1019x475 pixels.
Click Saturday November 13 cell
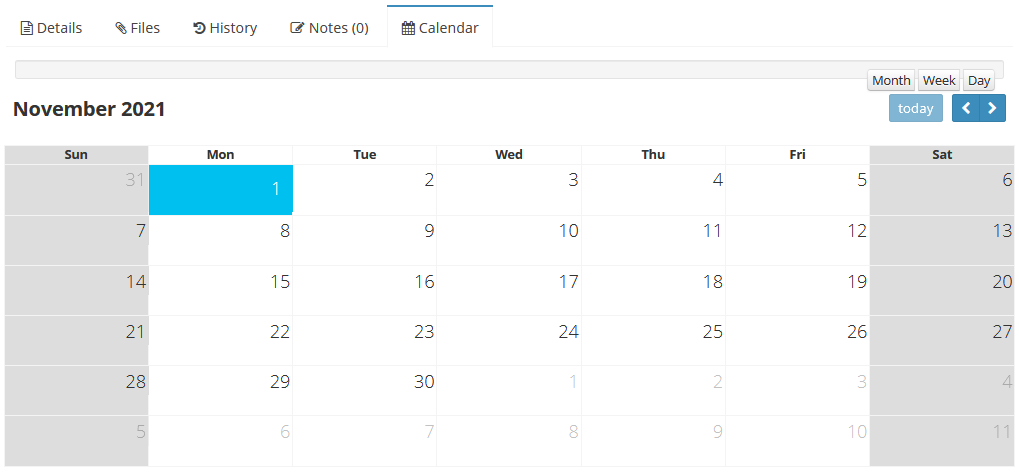pyautogui.click(x=942, y=240)
